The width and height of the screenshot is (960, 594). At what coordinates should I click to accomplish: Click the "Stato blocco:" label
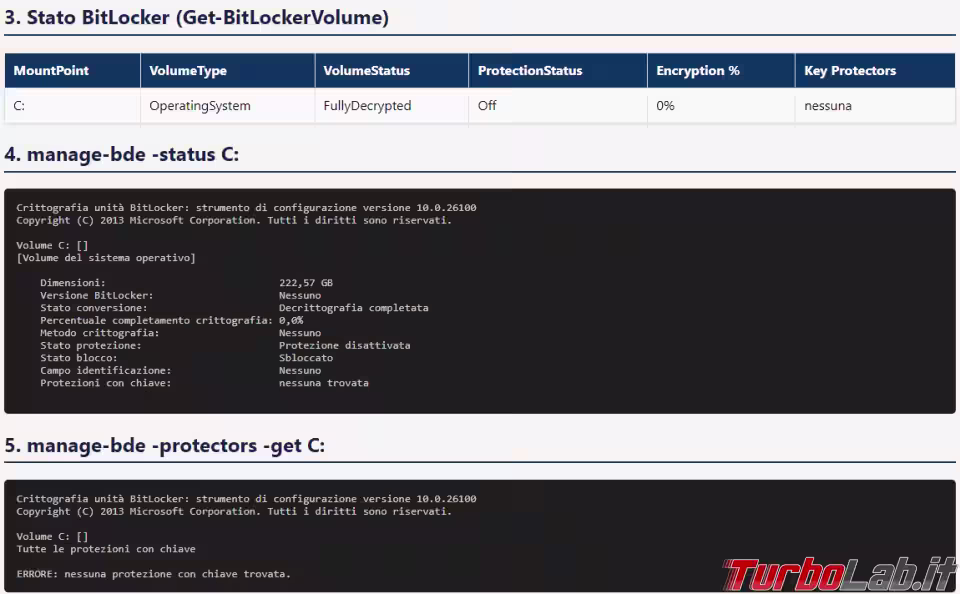[x=79, y=358]
